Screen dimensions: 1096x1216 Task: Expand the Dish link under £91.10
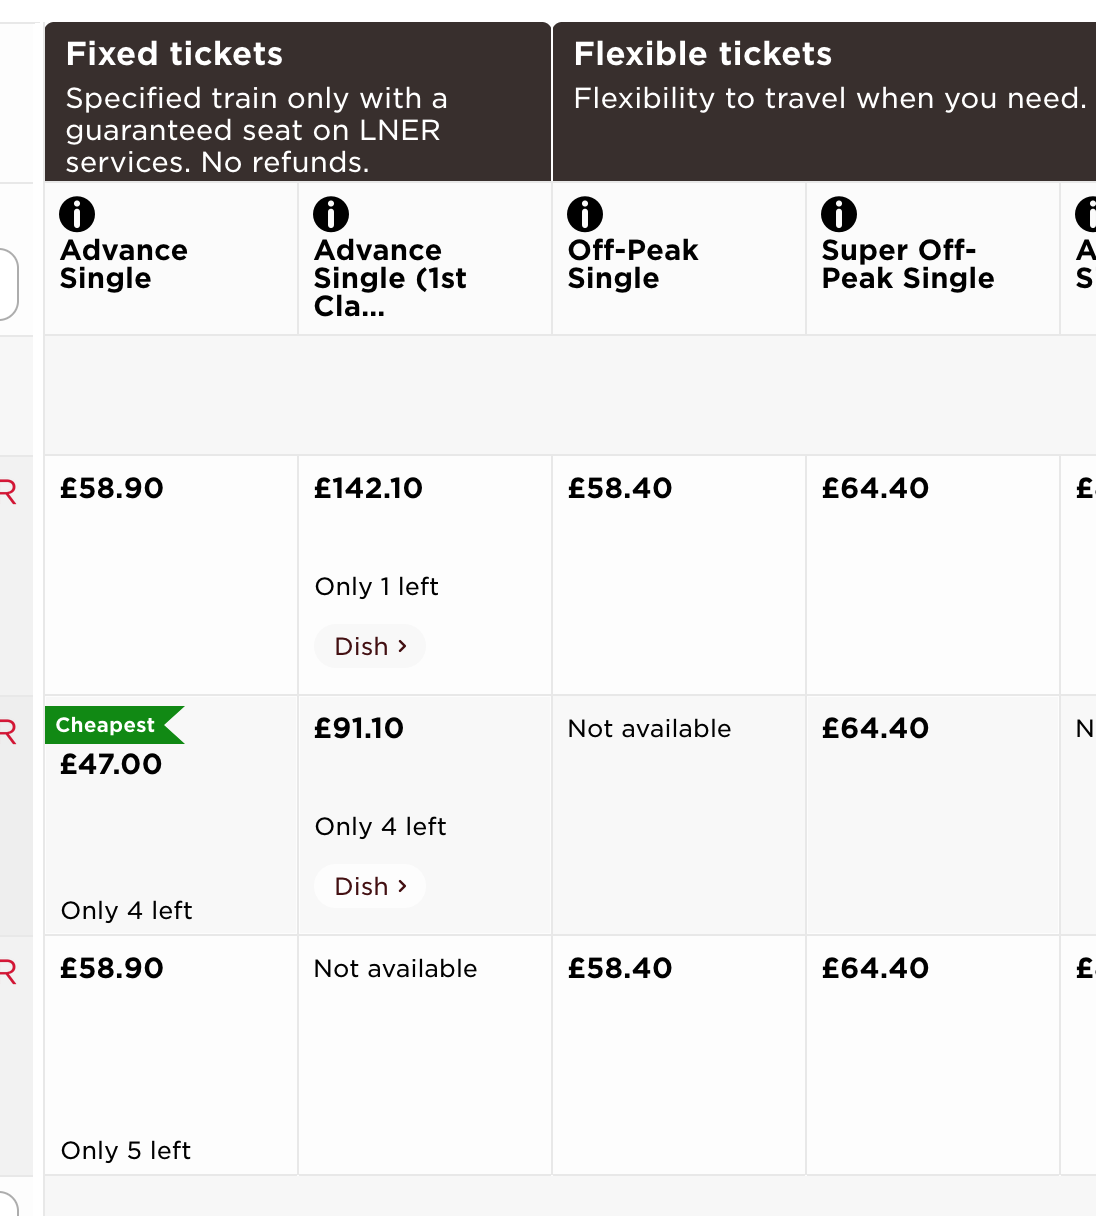pos(370,886)
